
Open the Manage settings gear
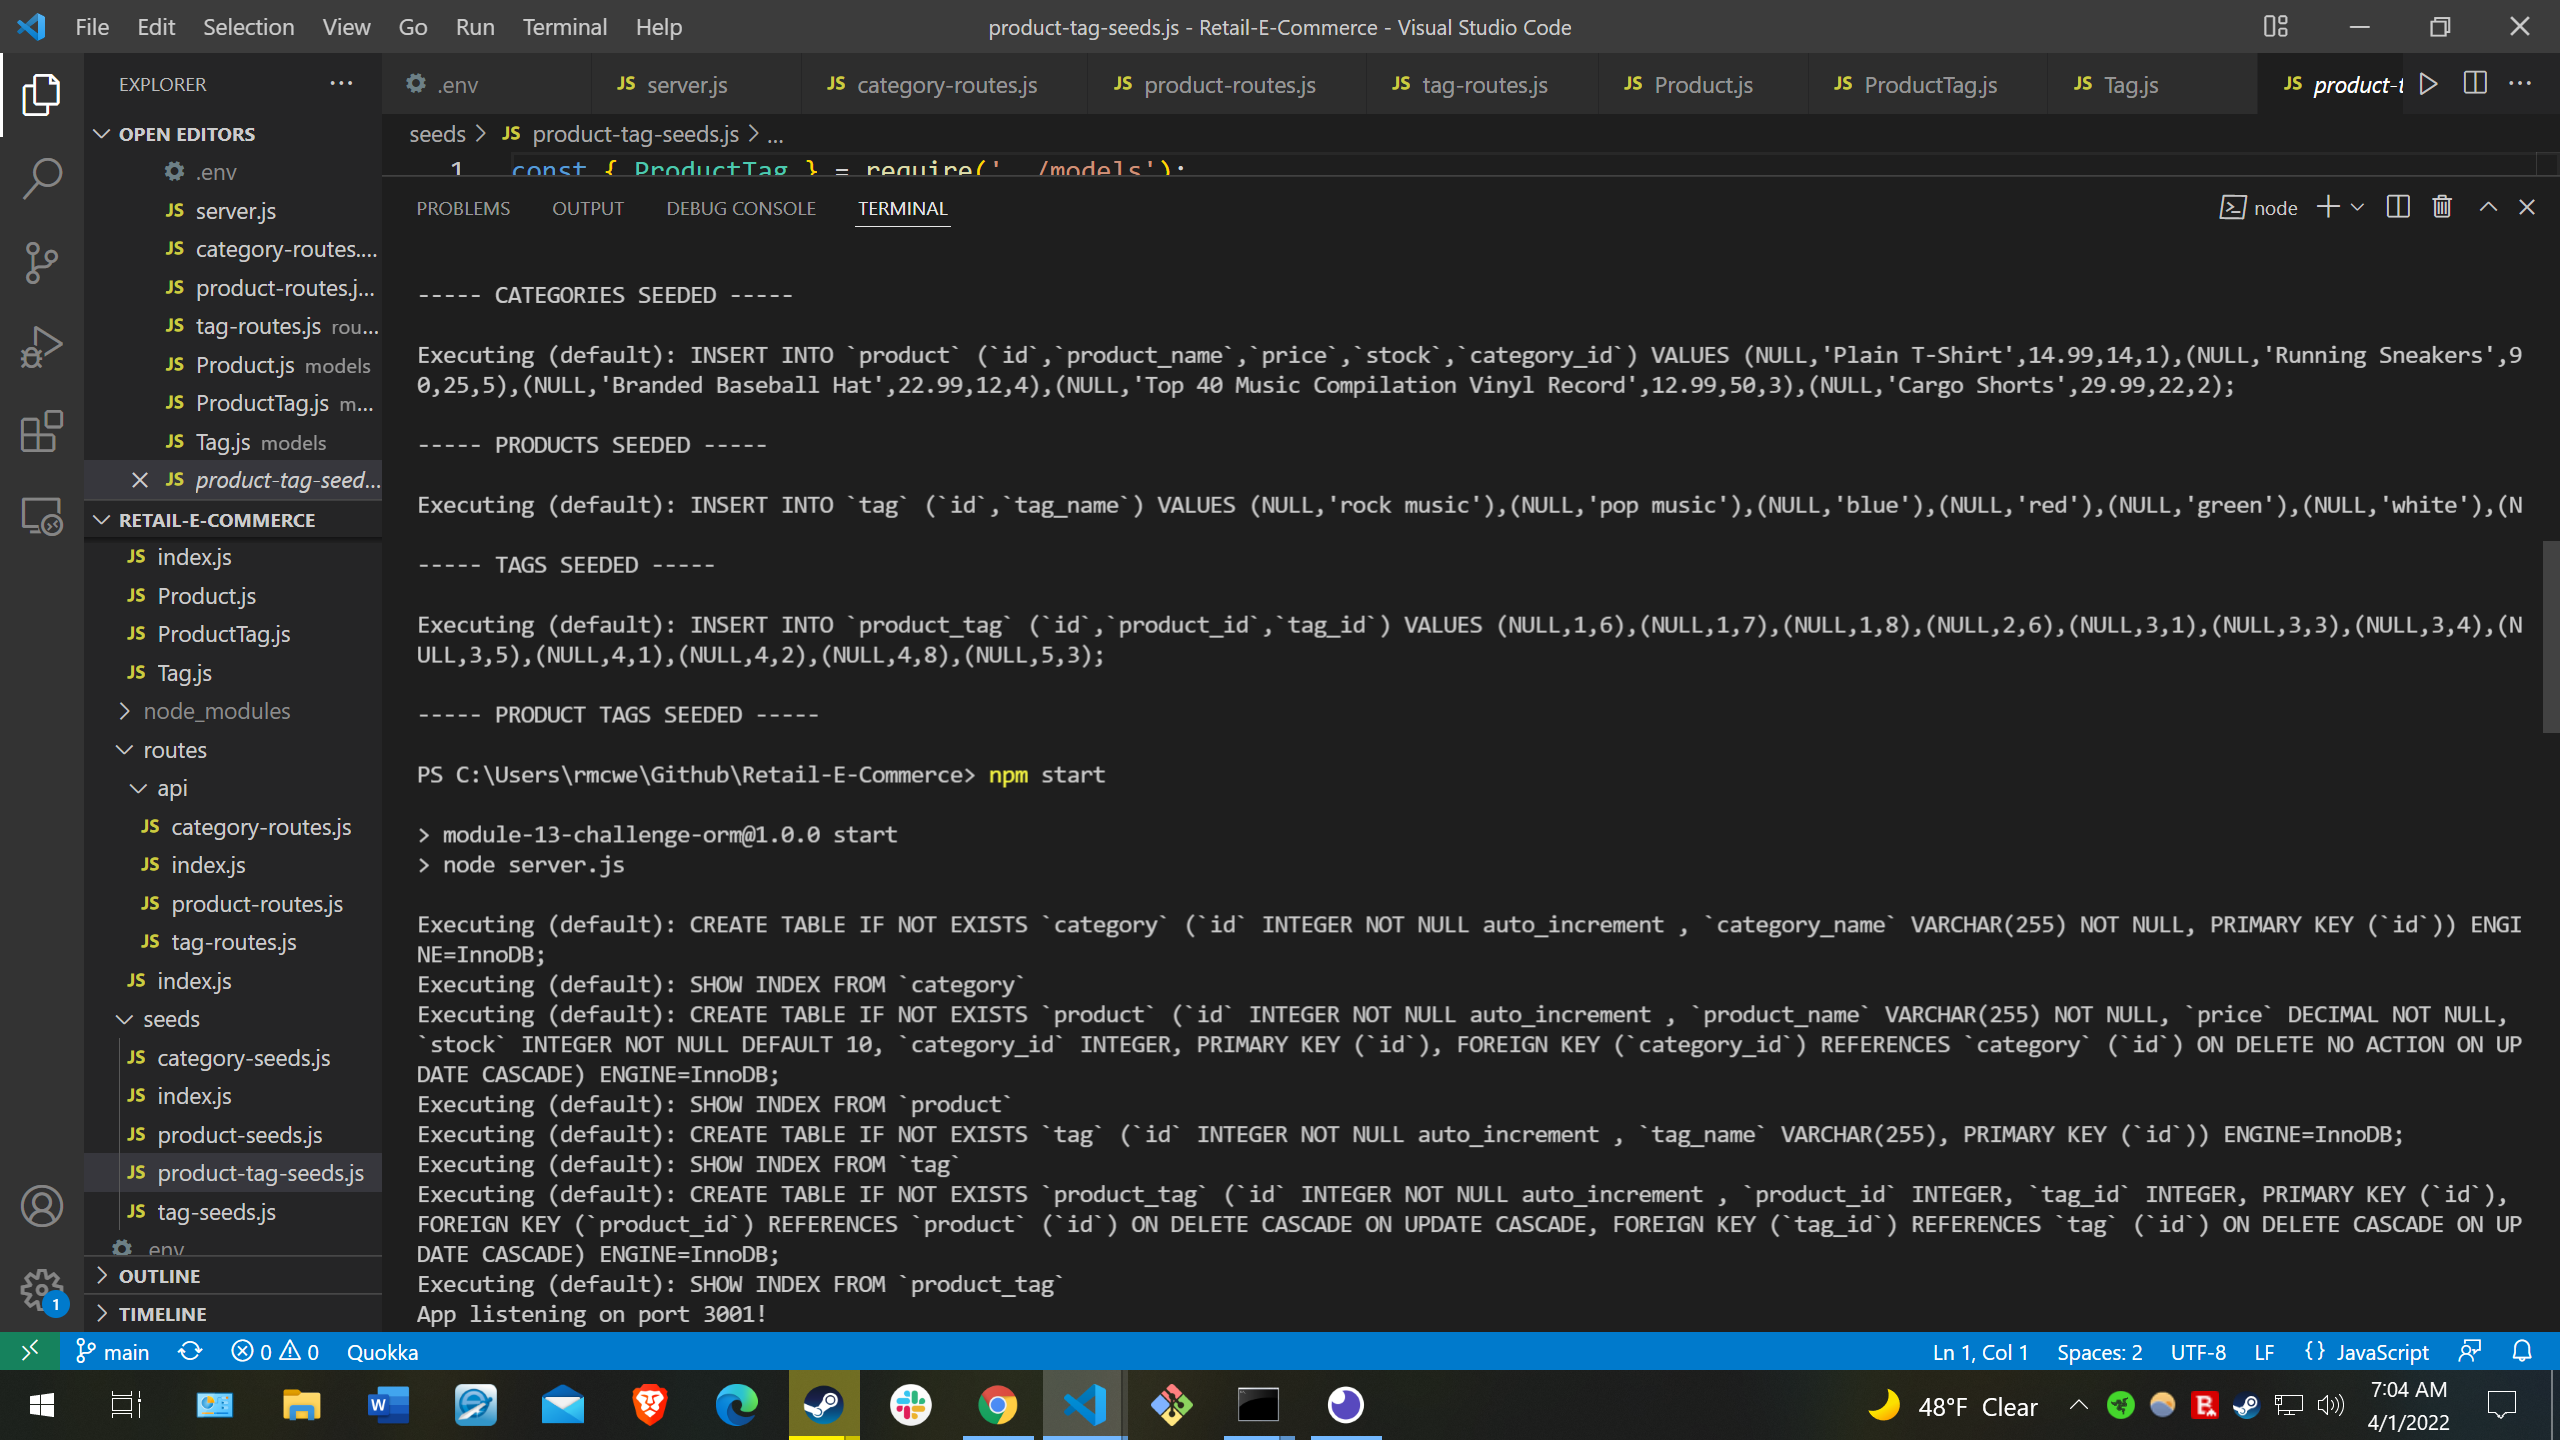pyautogui.click(x=41, y=1290)
